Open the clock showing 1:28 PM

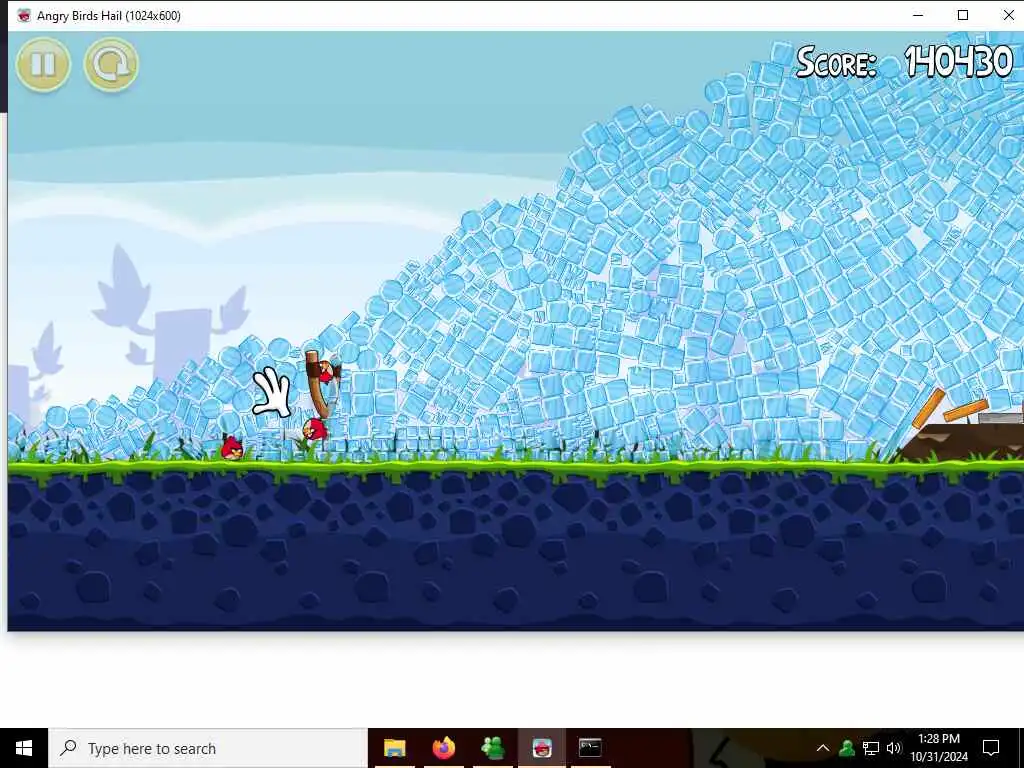(x=938, y=748)
